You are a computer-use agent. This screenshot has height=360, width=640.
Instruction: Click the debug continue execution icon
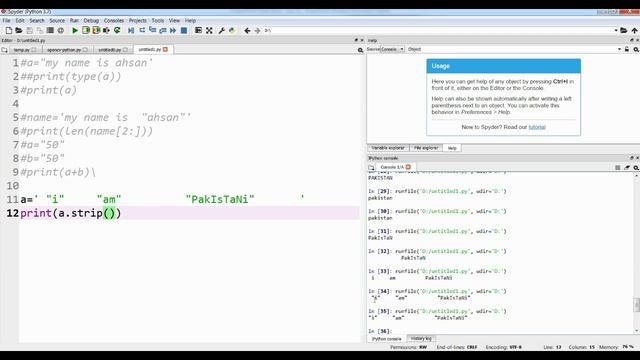[173, 30]
